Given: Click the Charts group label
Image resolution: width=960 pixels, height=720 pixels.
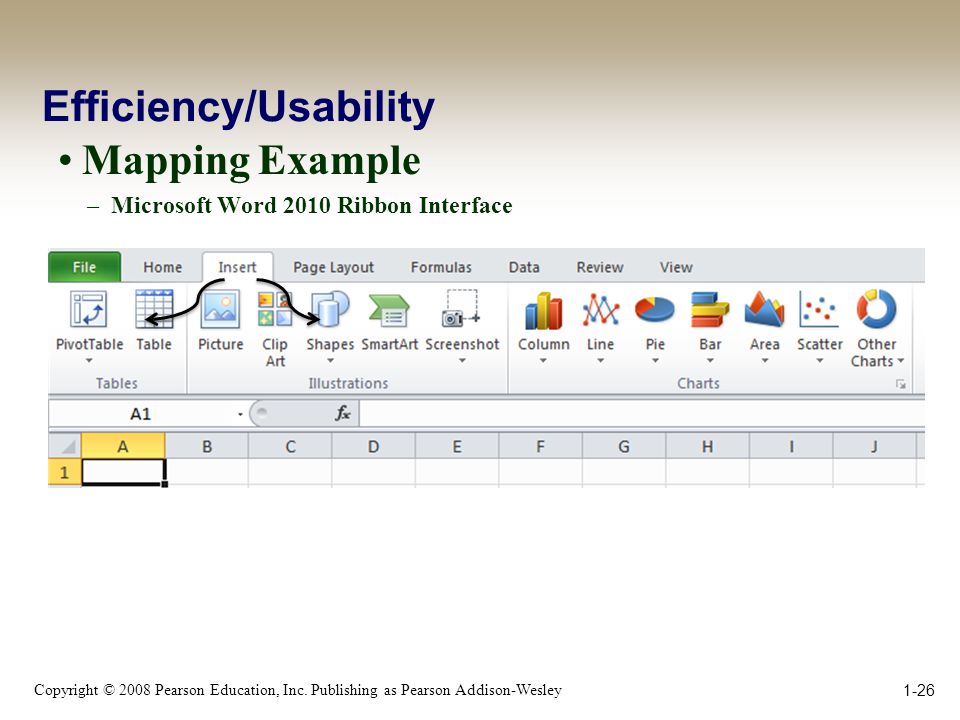Looking at the screenshot, I should (x=698, y=383).
